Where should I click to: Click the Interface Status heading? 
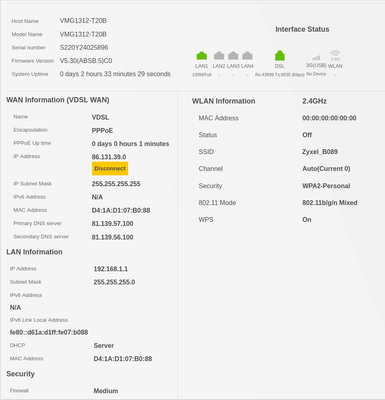(x=302, y=29)
